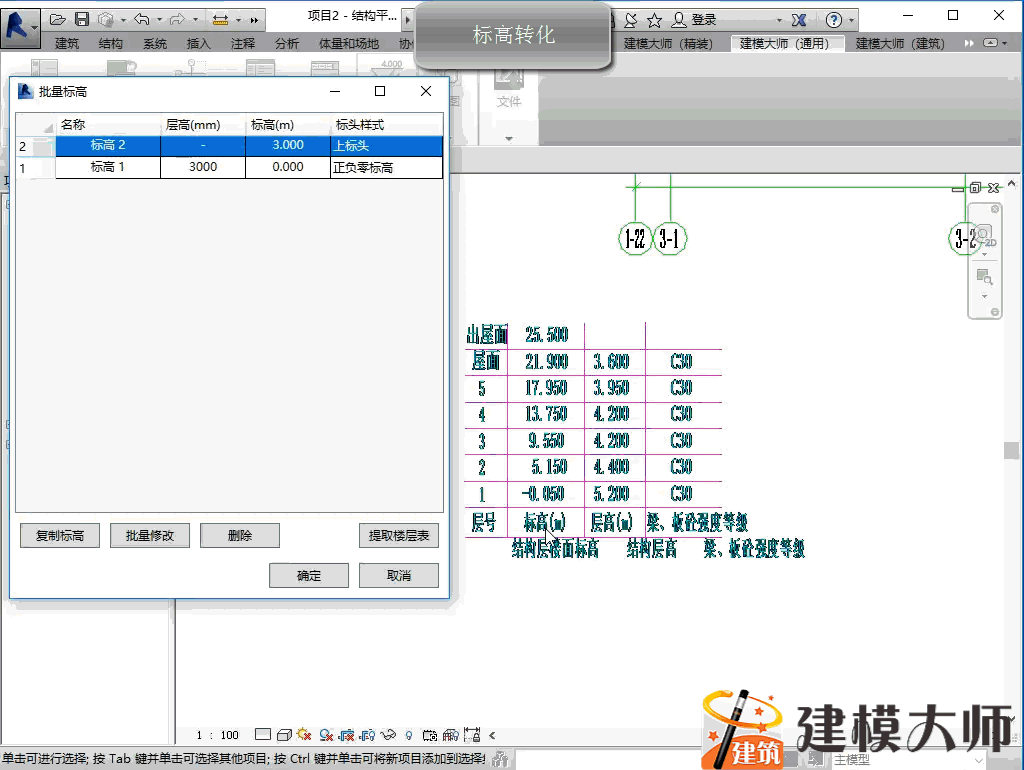
Task: Click the Help question mark icon
Action: [x=833, y=20]
